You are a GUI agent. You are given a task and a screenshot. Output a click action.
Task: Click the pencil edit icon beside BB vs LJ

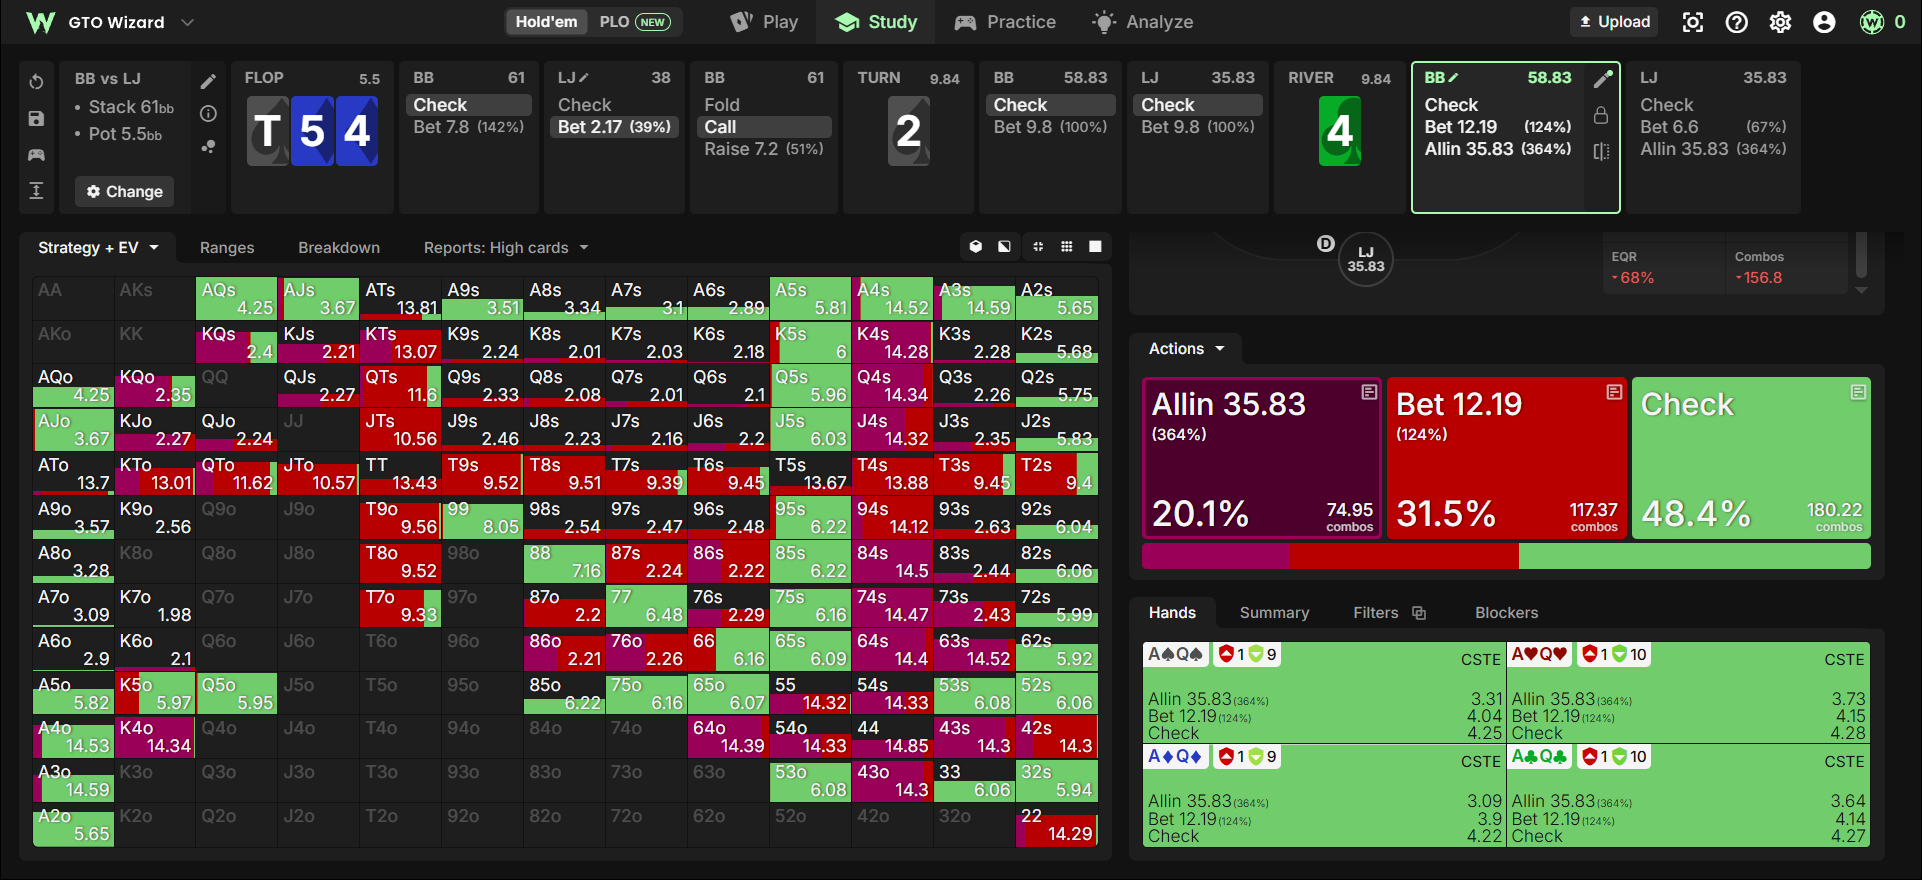[208, 82]
